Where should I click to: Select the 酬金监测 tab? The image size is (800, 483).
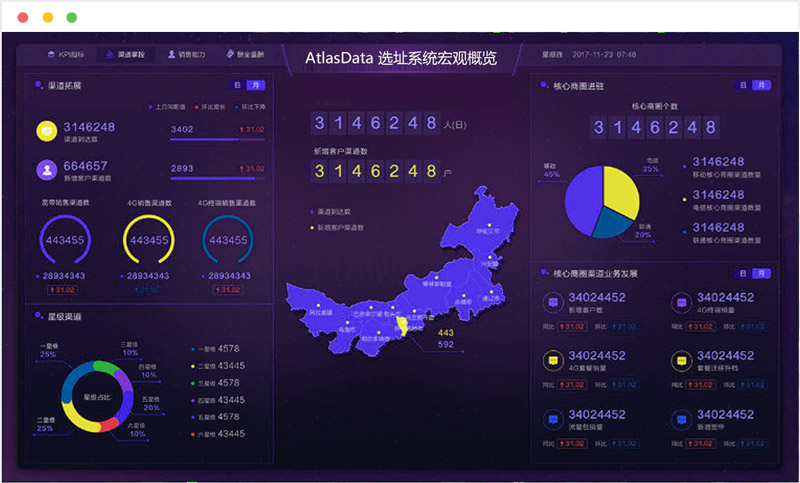pyautogui.click(x=245, y=55)
